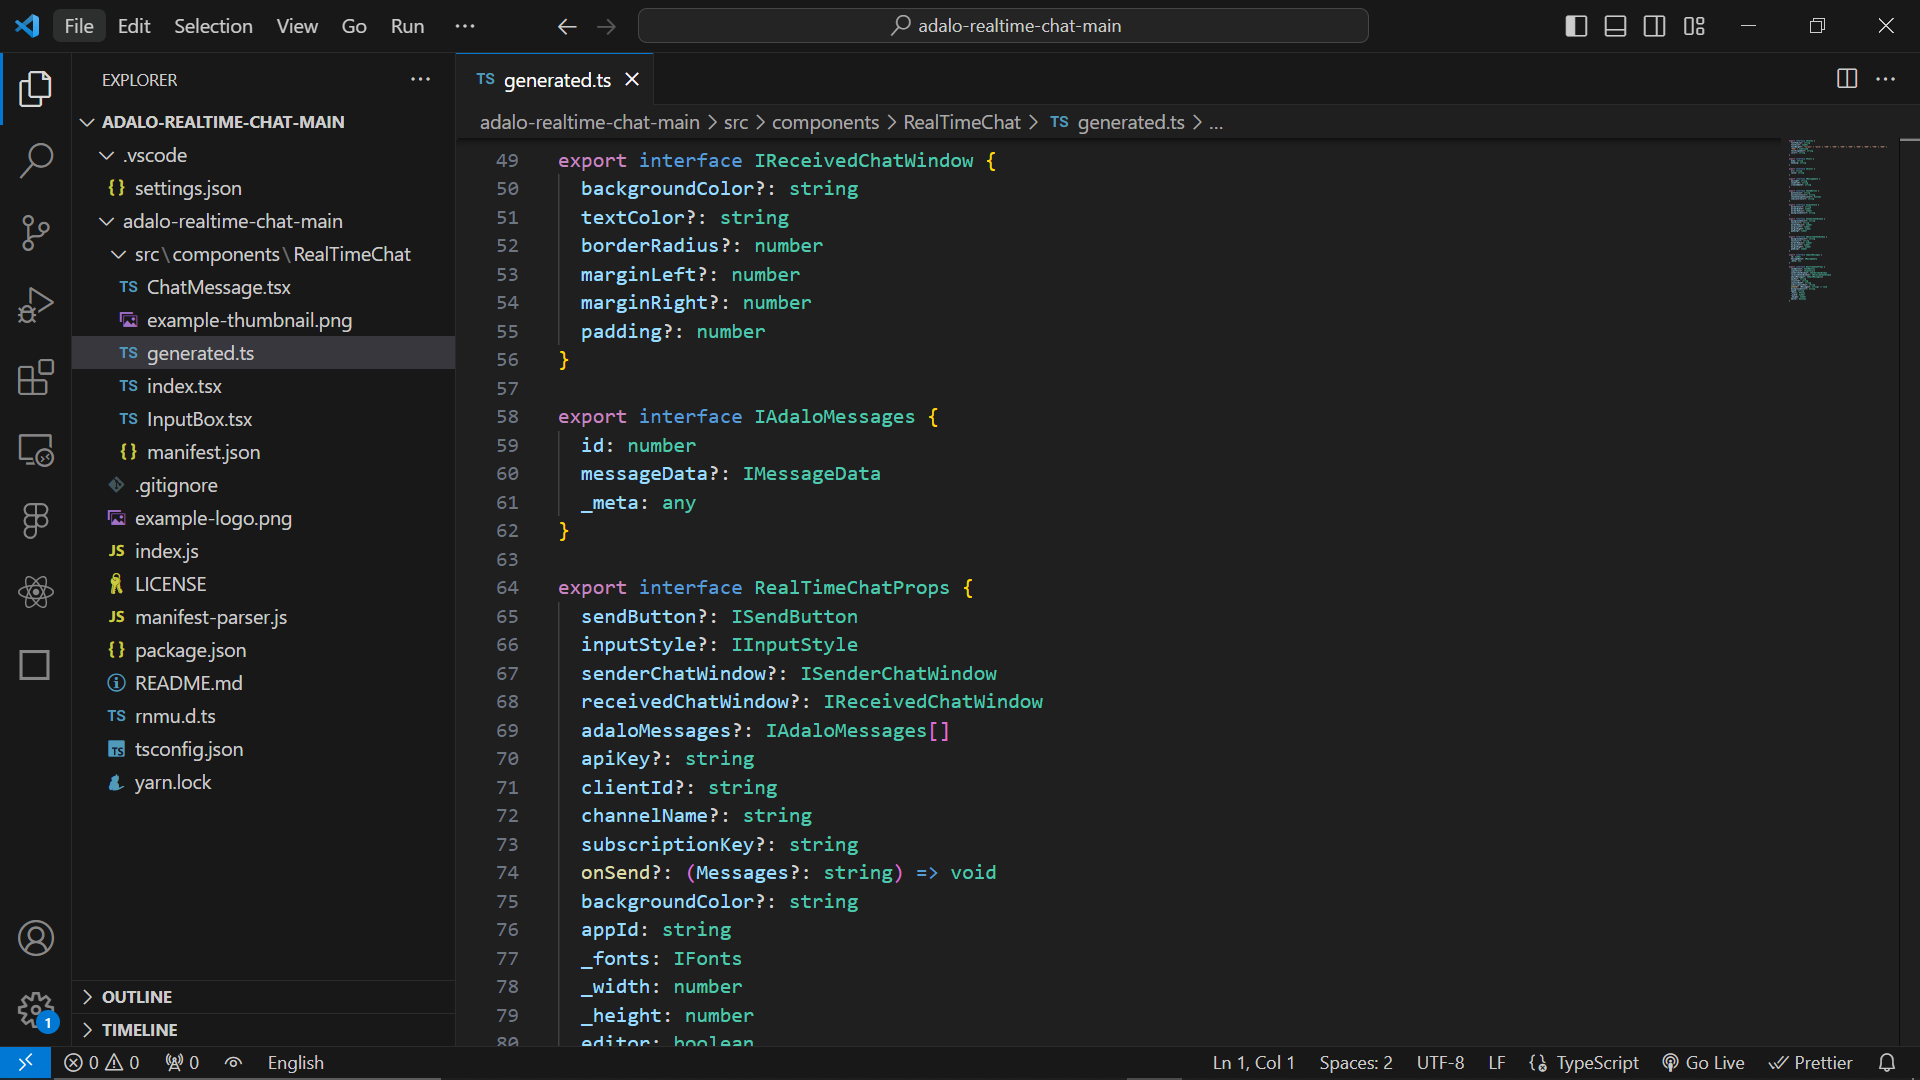Image resolution: width=1920 pixels, height=1080 pixels.
Task: Click the Accounts icon
Action: point(36,938)
